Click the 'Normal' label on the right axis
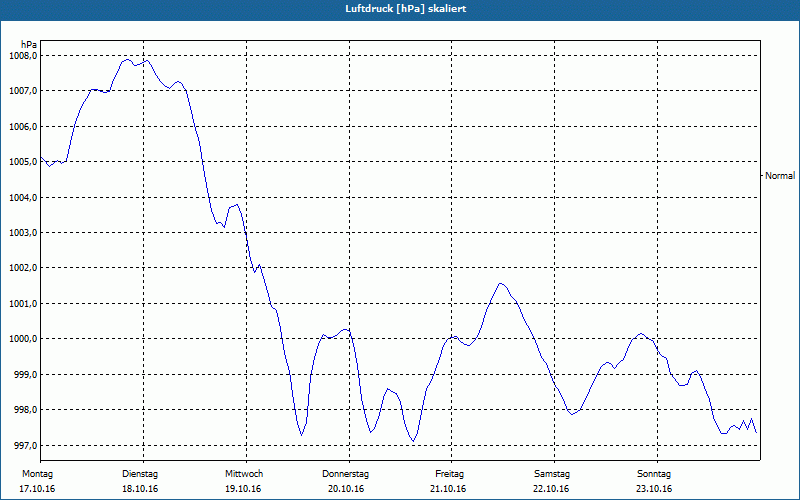The height and width of the screenshot is (500, 800). [x=780, y=176]
